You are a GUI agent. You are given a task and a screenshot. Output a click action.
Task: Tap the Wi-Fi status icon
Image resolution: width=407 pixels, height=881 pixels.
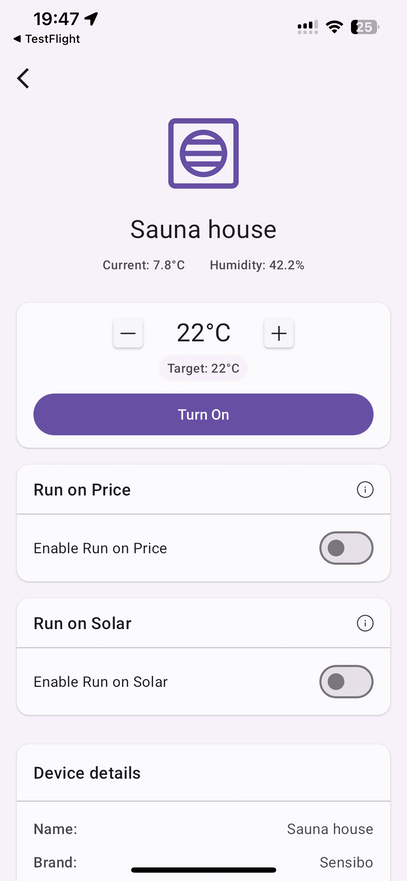coord(335,26)
